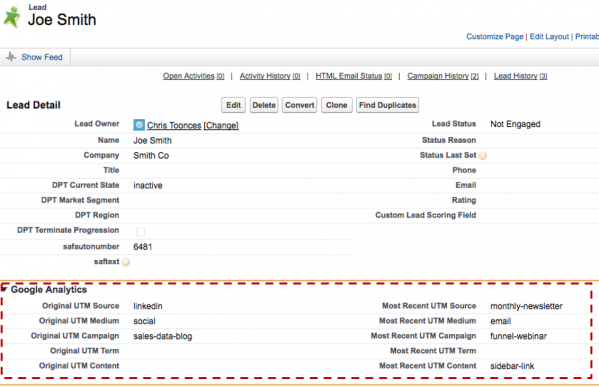The width and height of the screenshot is (599, 387).
Task: Select the Lead Status value Not Engaged
Action: pyautogui.click(x=515, y=124)
